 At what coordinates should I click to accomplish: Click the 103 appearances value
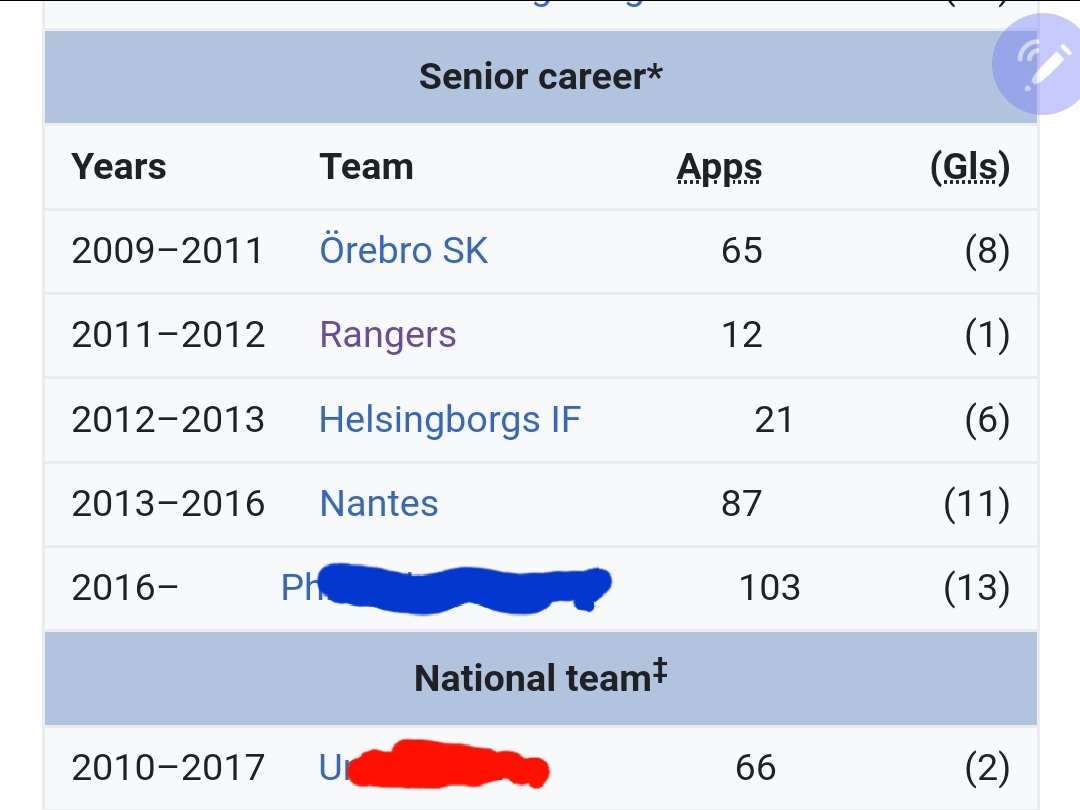[769, 588]
